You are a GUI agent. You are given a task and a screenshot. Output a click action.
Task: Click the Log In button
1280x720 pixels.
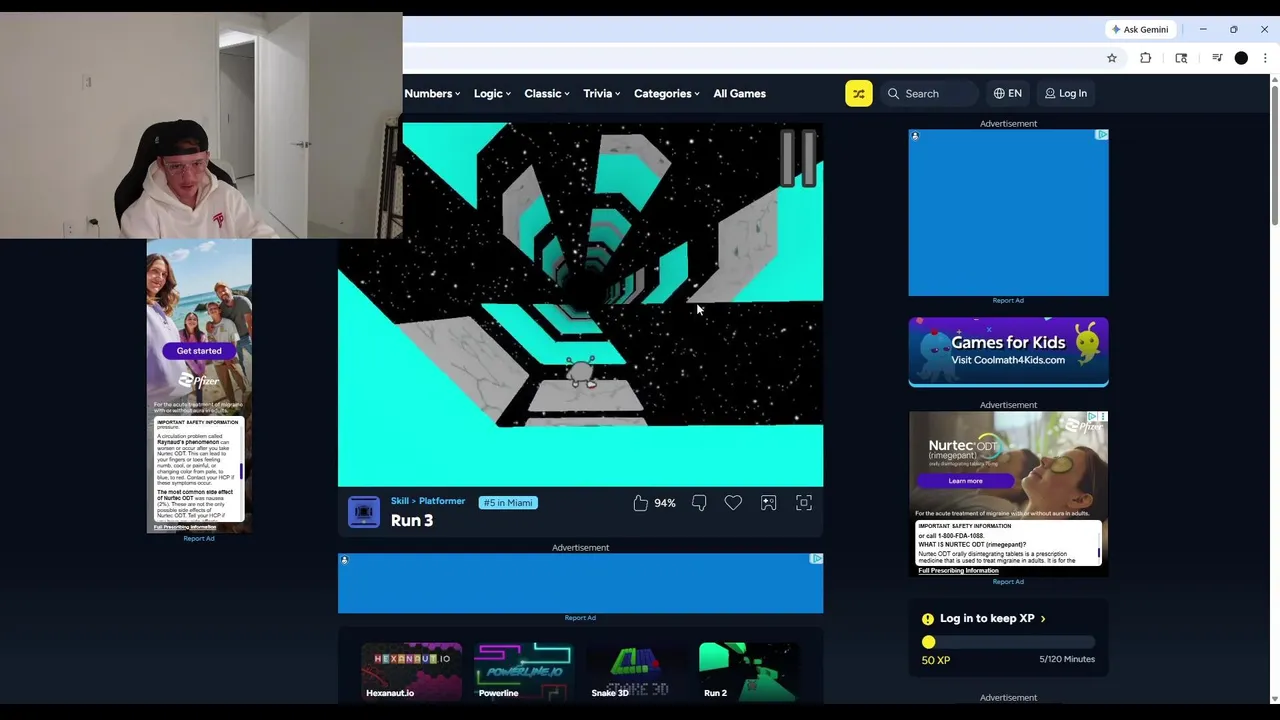1066,93
